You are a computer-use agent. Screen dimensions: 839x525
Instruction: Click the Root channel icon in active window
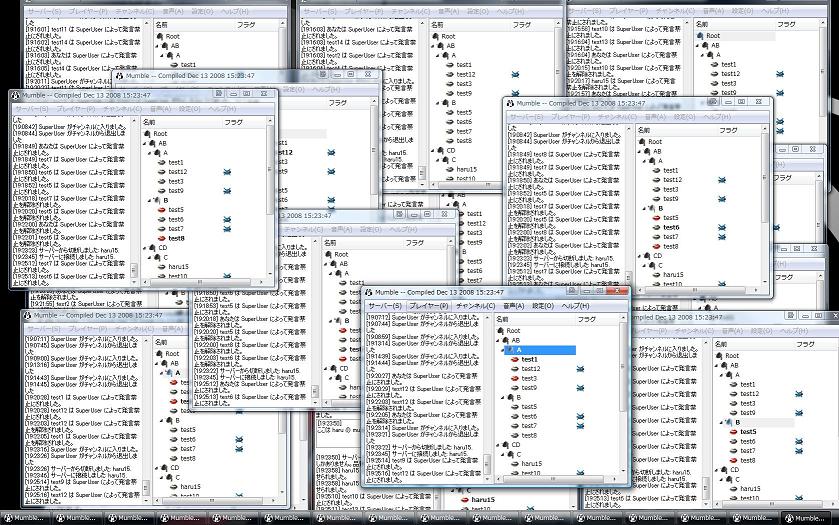tap(500, 331)
